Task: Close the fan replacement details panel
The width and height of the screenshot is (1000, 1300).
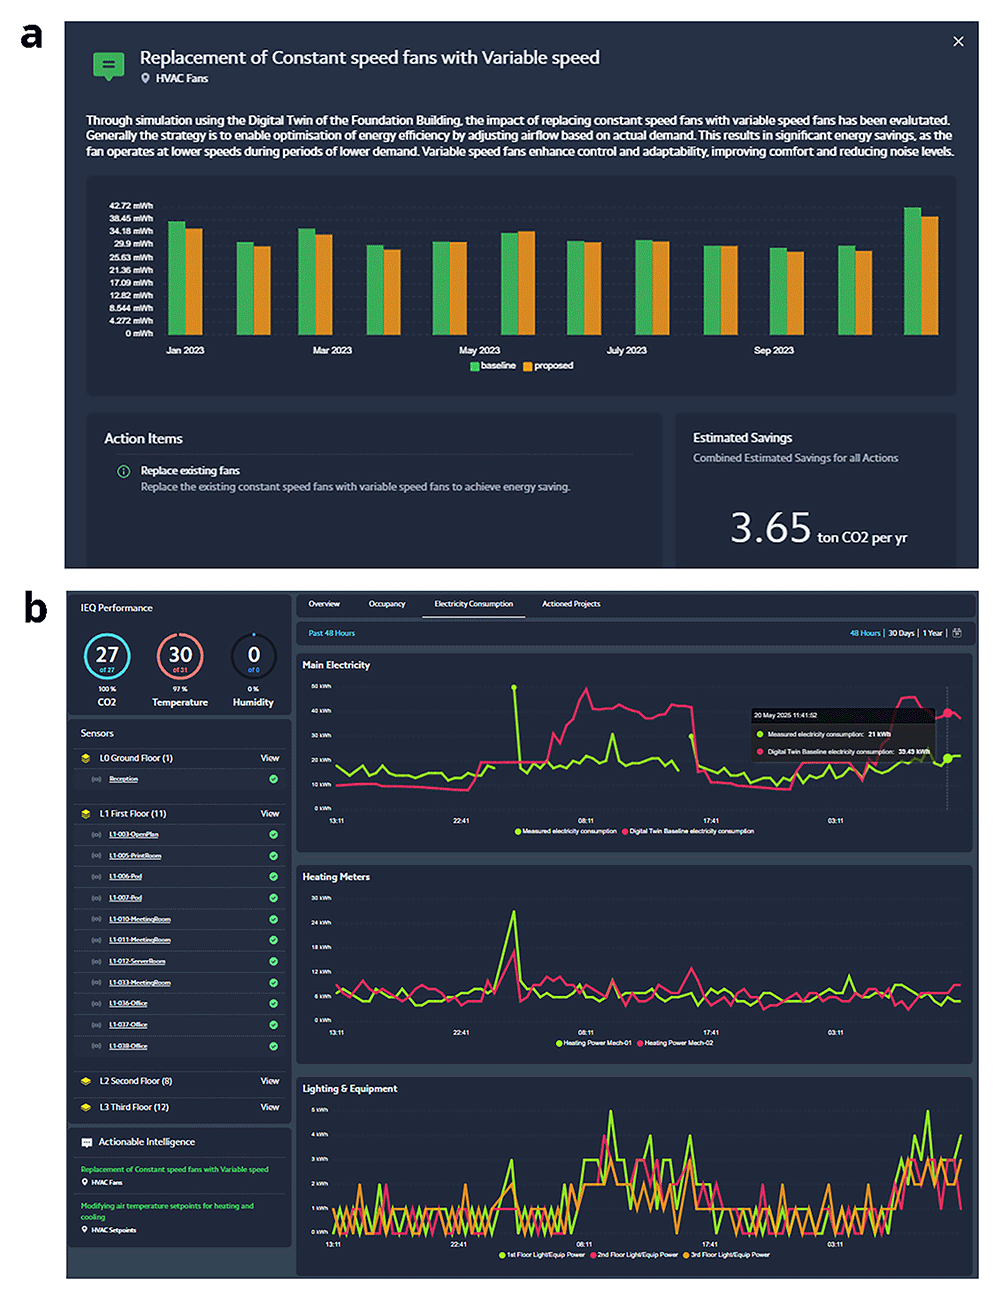Action: point(958,42)
